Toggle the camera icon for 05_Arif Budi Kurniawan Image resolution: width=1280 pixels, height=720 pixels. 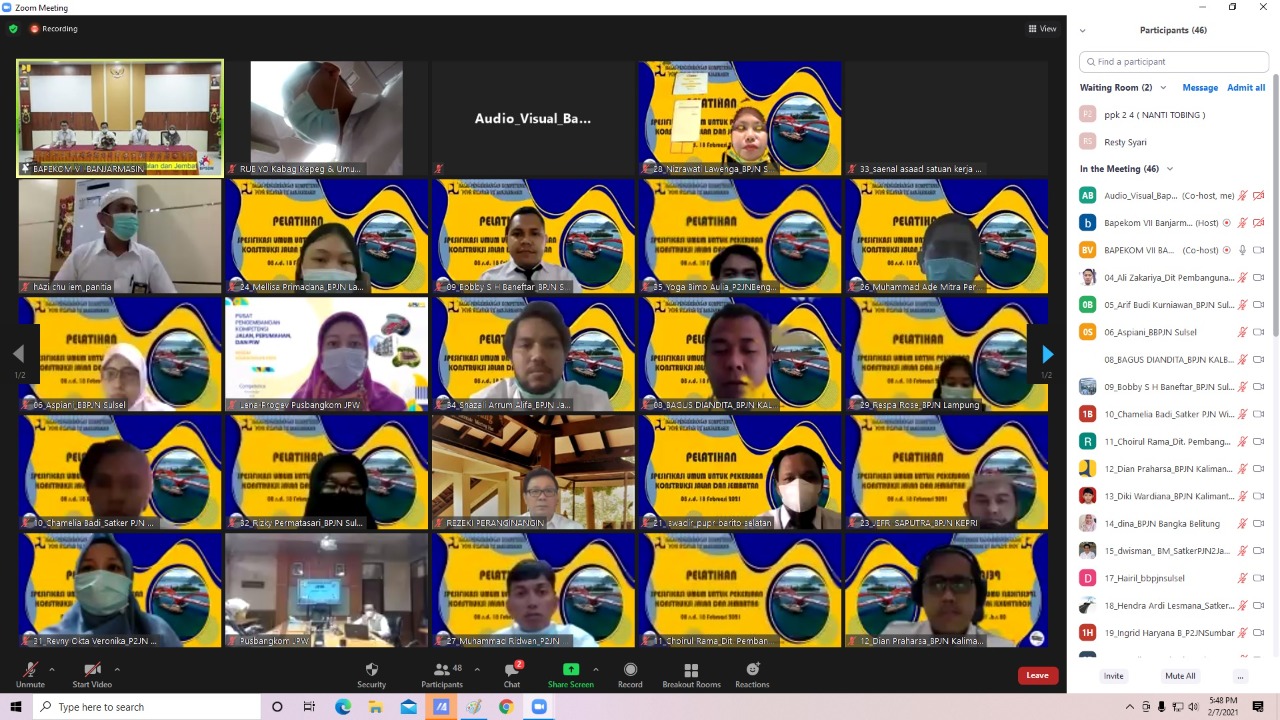click(1259, 304)
